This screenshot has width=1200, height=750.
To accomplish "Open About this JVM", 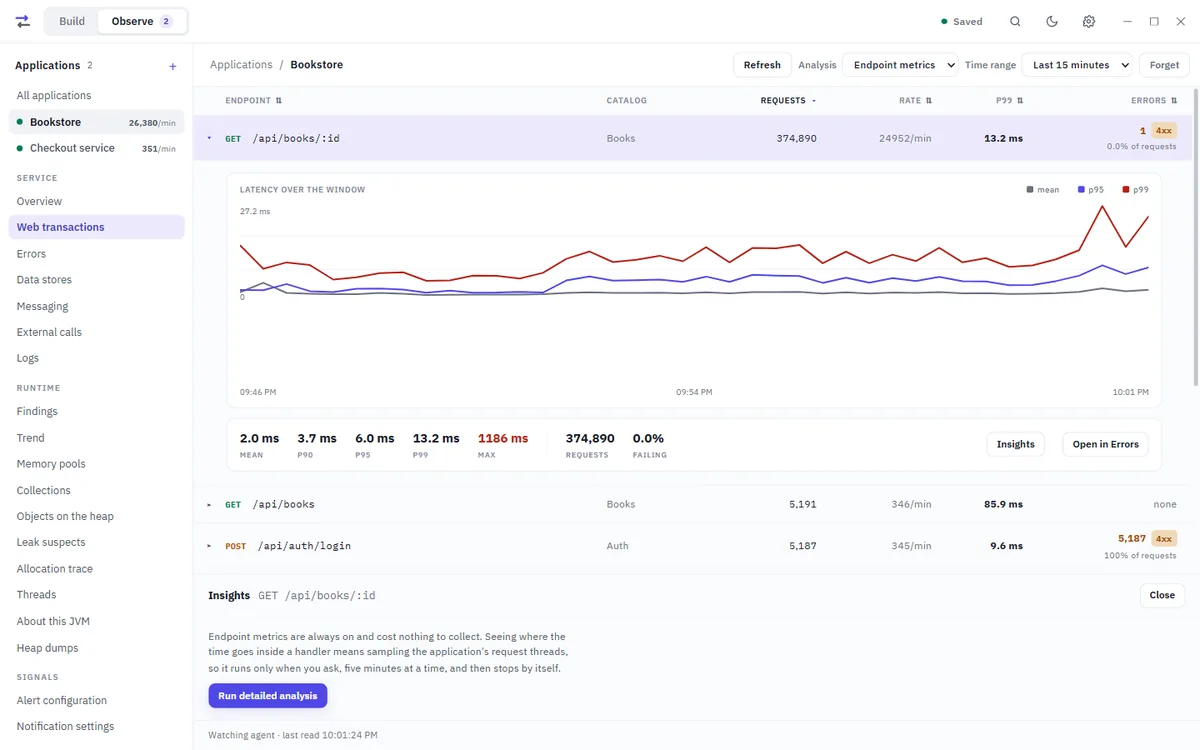I will point(96,621).
